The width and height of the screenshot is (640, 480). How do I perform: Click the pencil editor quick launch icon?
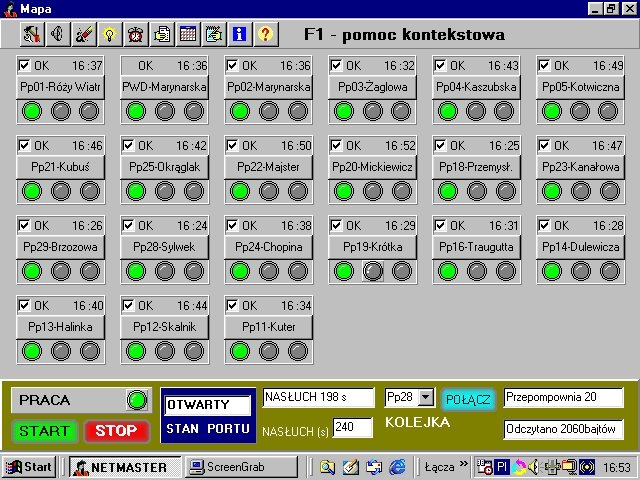pyautogui.click(x=351, y=467)
